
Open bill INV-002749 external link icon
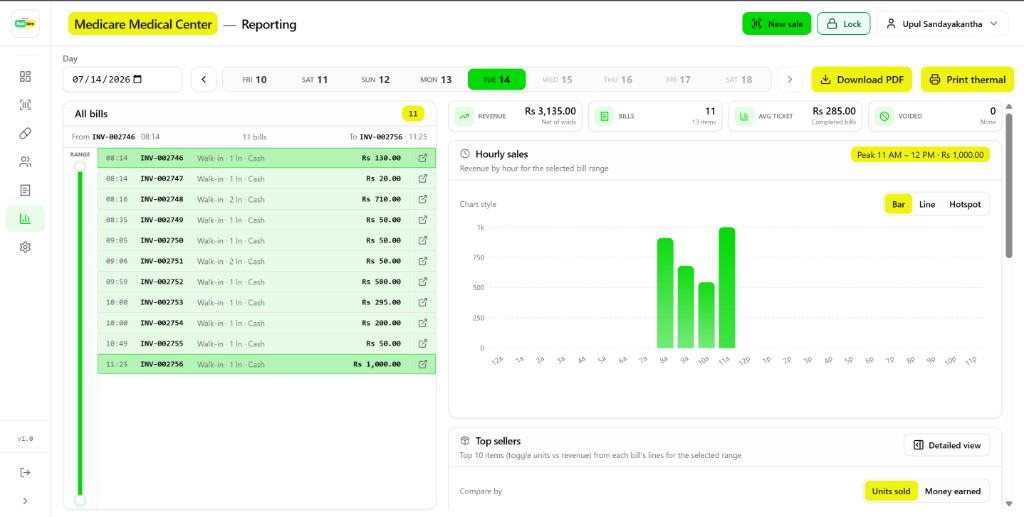tap(423, 219)
